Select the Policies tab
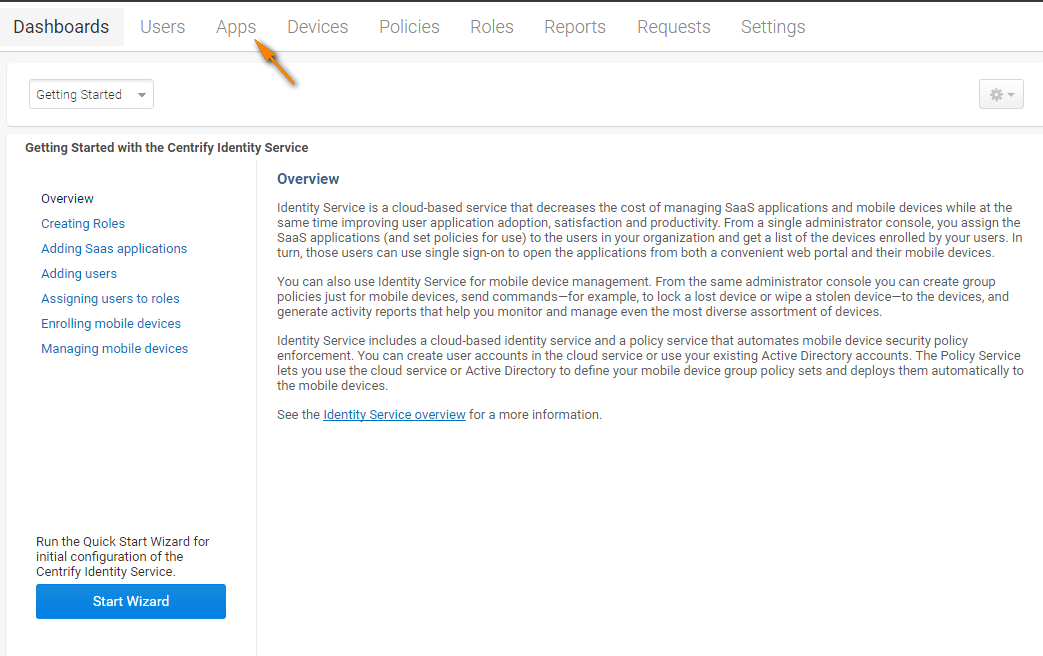Screen dimensions: 1043x656 pos(409,27)
